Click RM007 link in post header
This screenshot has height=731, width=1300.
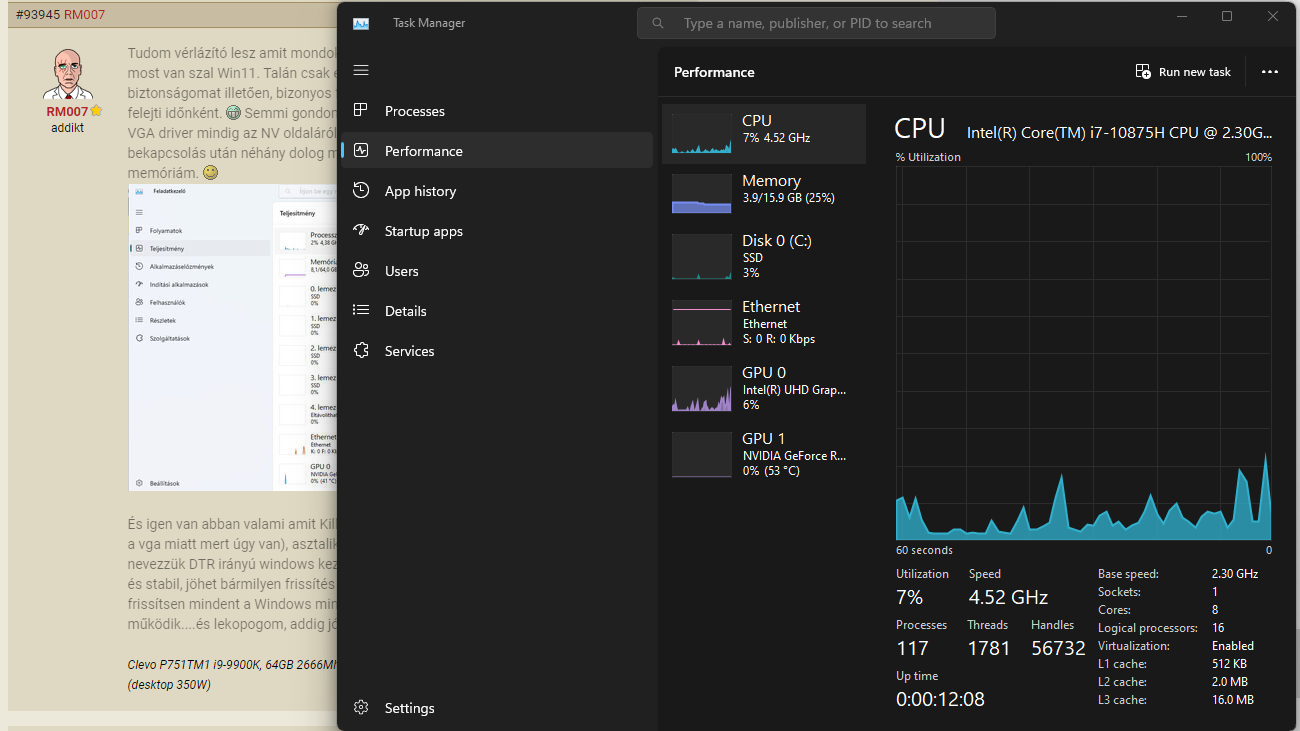(84, 15)
